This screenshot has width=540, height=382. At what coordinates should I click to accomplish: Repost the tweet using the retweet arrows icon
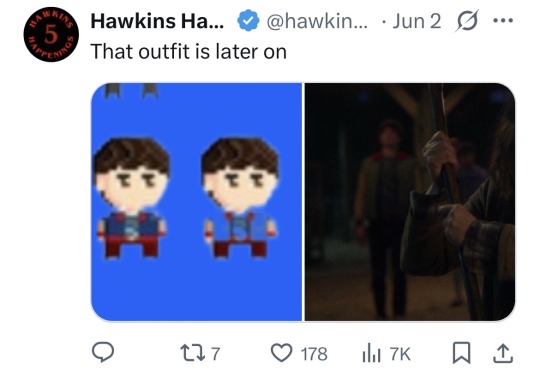193,353
